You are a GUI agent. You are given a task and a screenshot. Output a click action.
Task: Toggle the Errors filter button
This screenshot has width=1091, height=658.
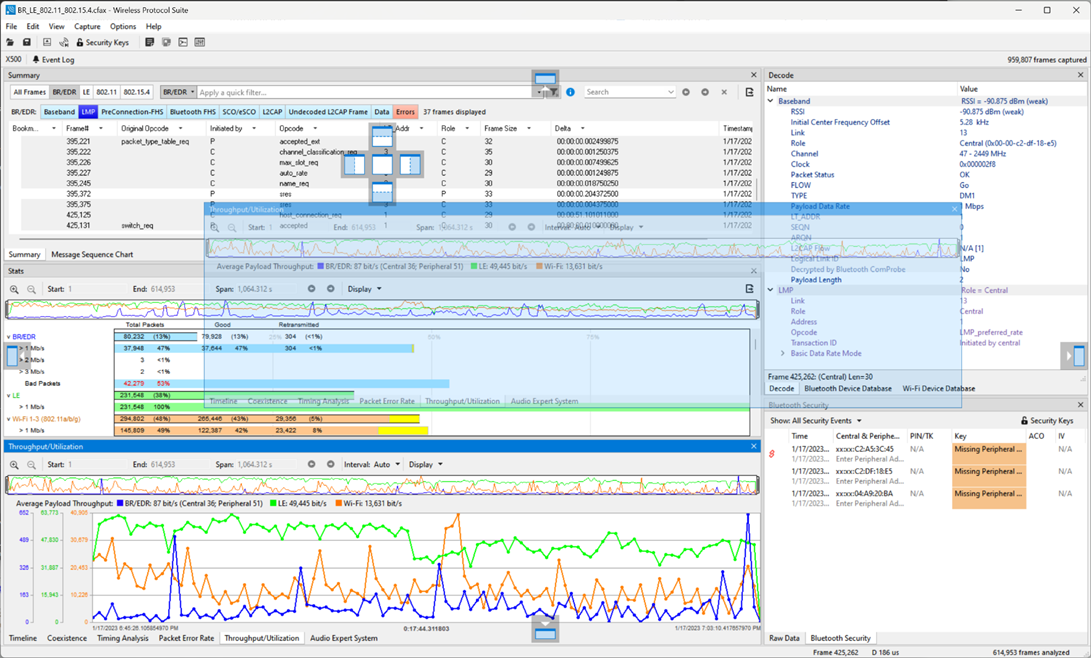405,112
